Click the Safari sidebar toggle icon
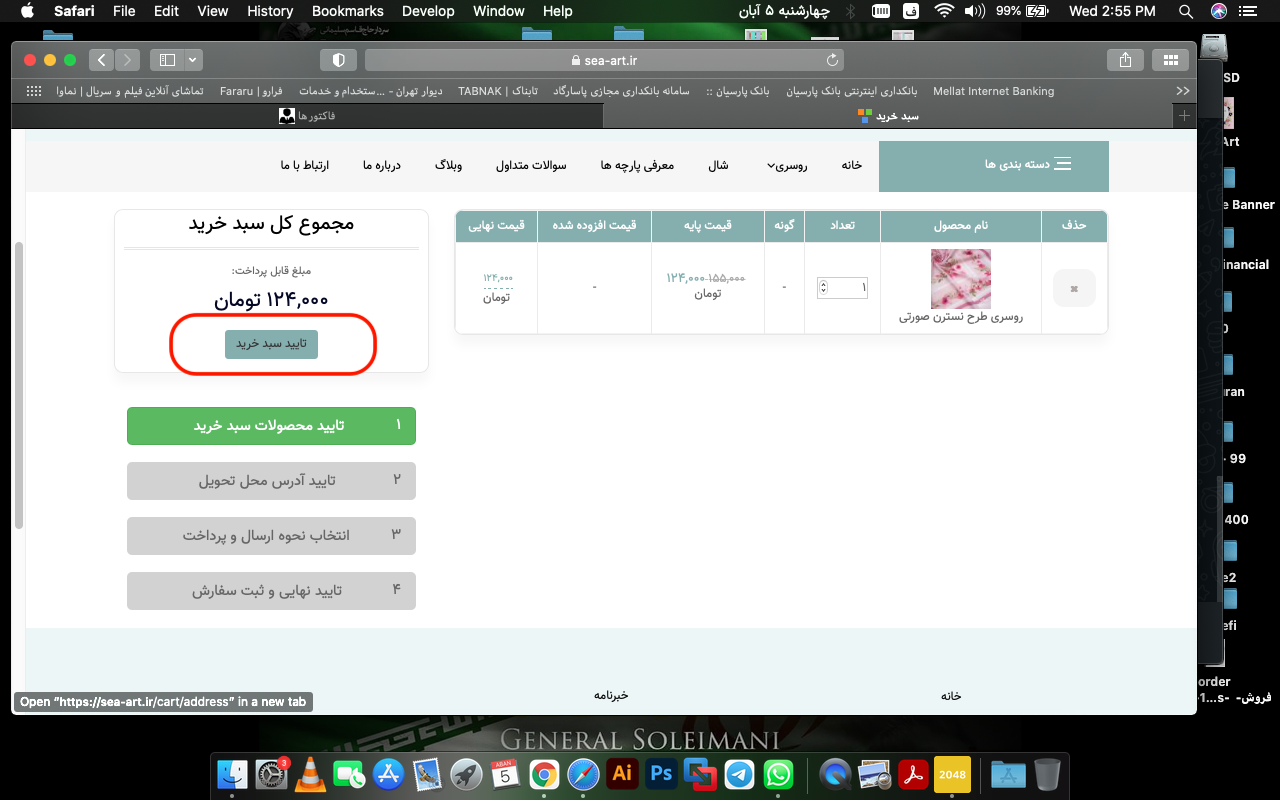 (167, 60)
